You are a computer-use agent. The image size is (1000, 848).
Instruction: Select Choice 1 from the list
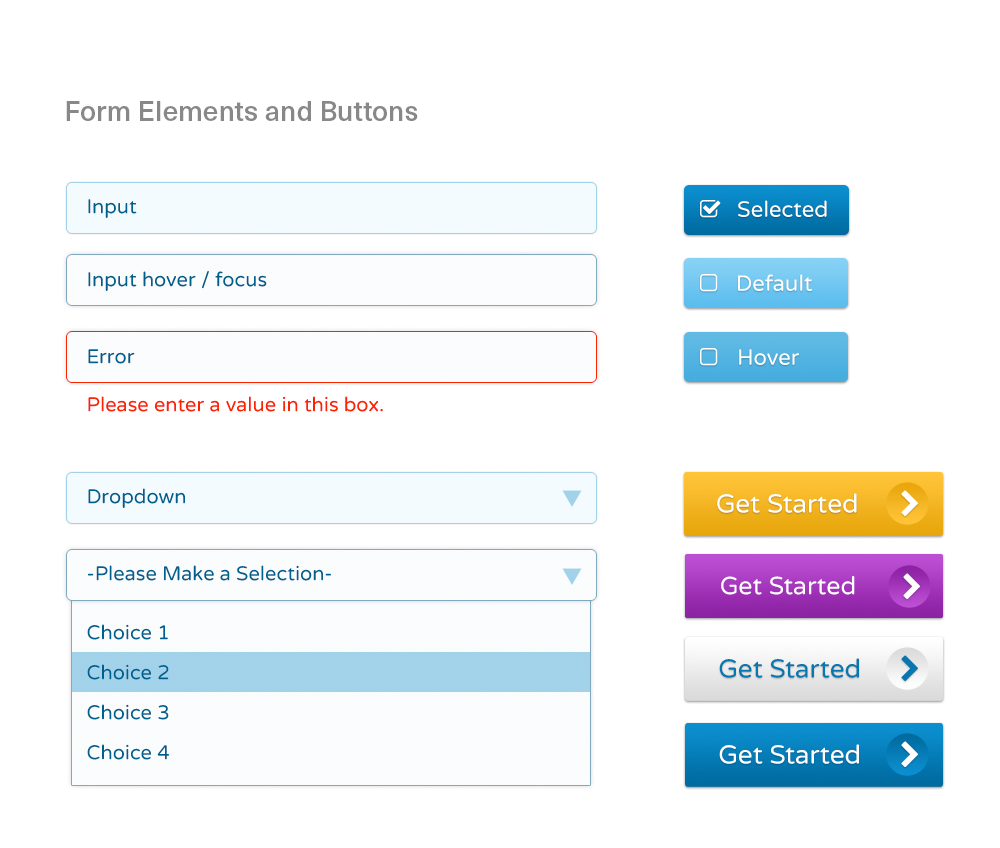click(x=331, y=632)
